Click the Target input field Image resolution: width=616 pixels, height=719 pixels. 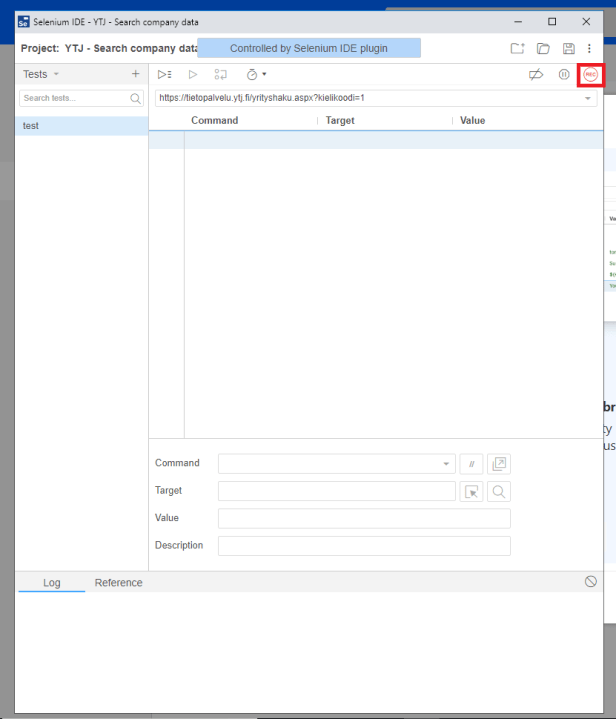click(337, 491)
